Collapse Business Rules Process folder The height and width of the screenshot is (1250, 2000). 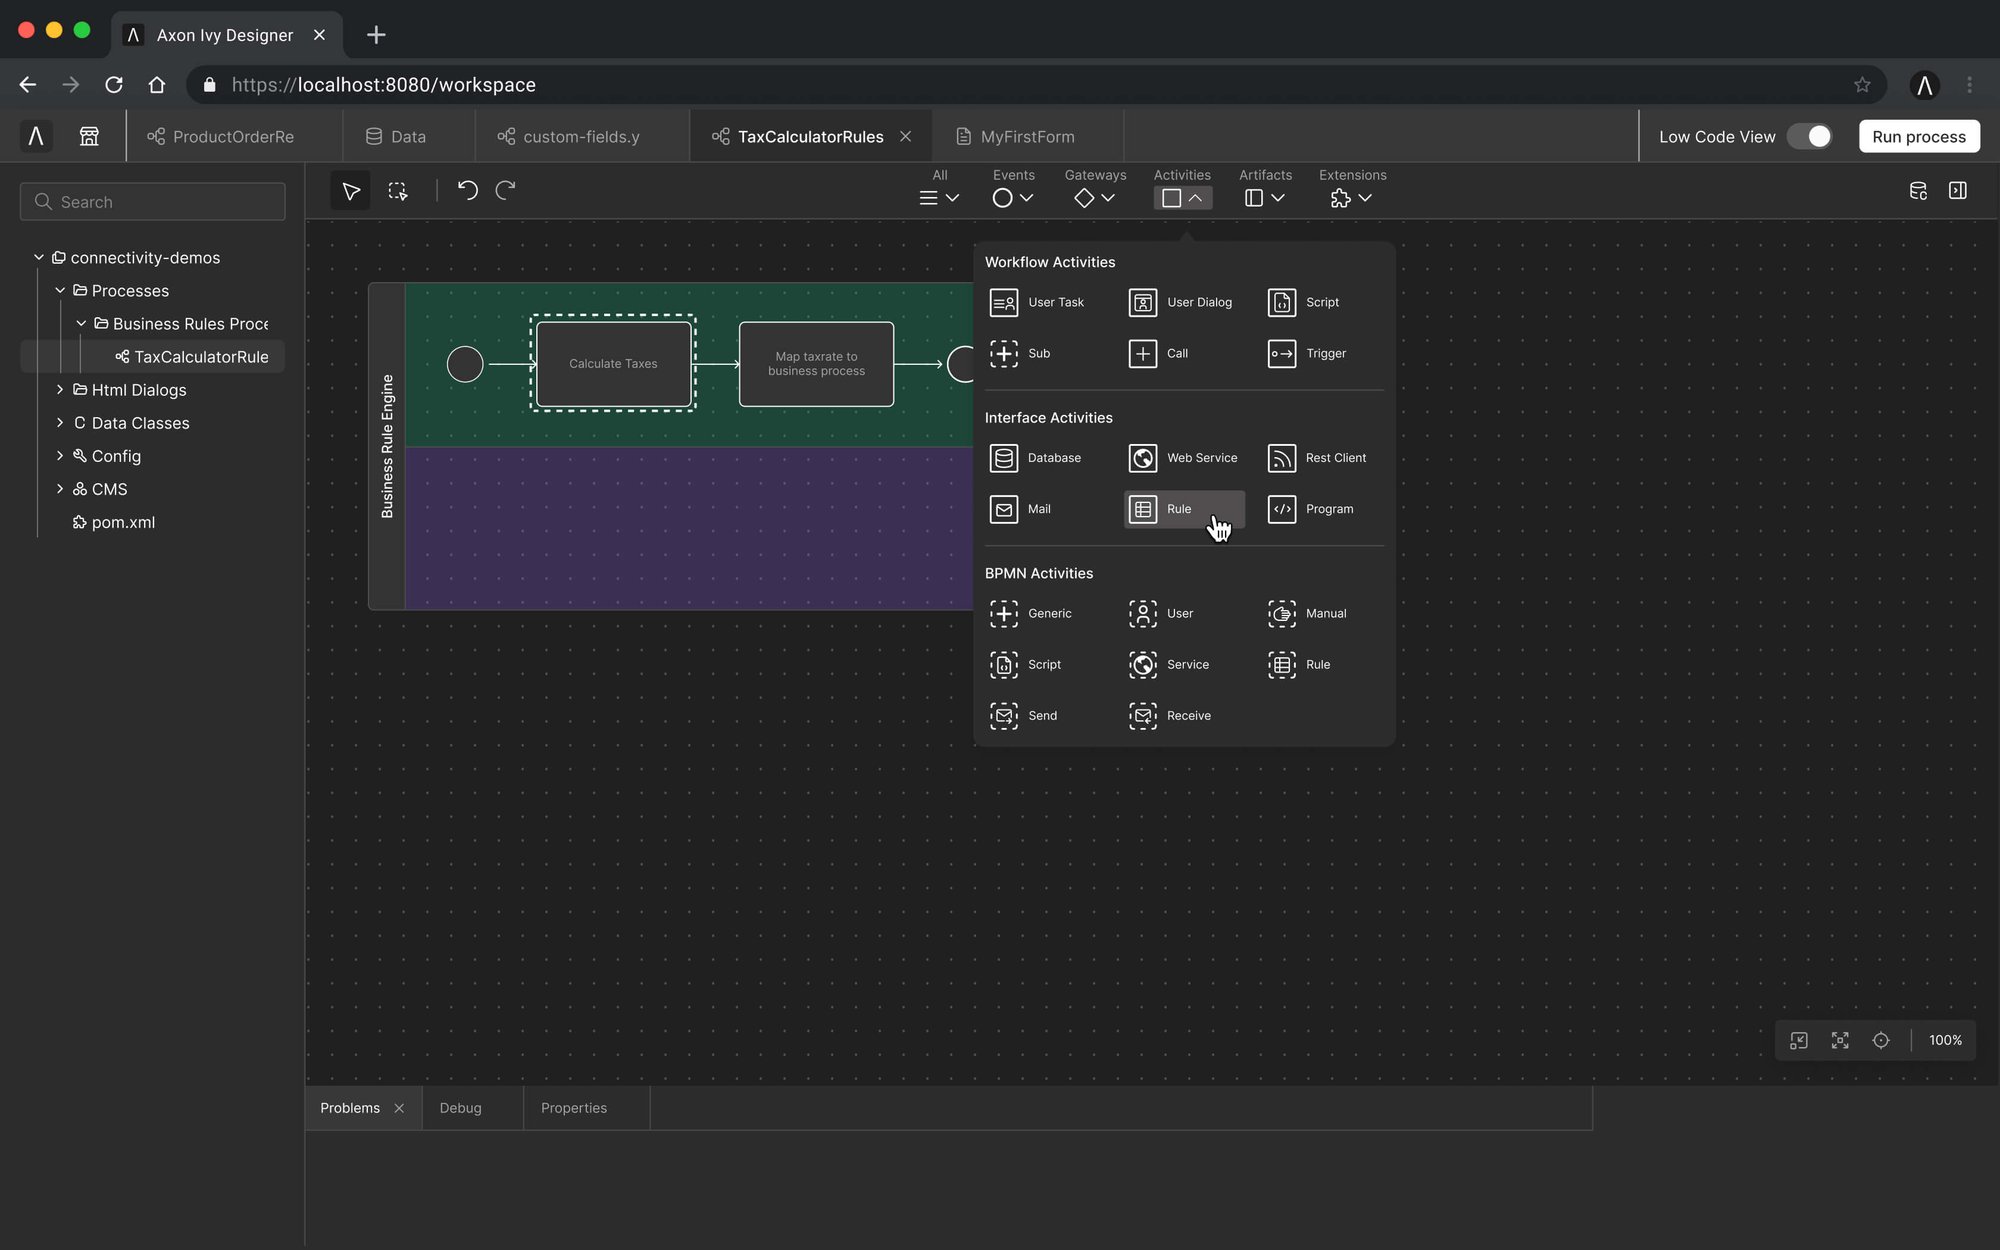(x=81, y=324)
